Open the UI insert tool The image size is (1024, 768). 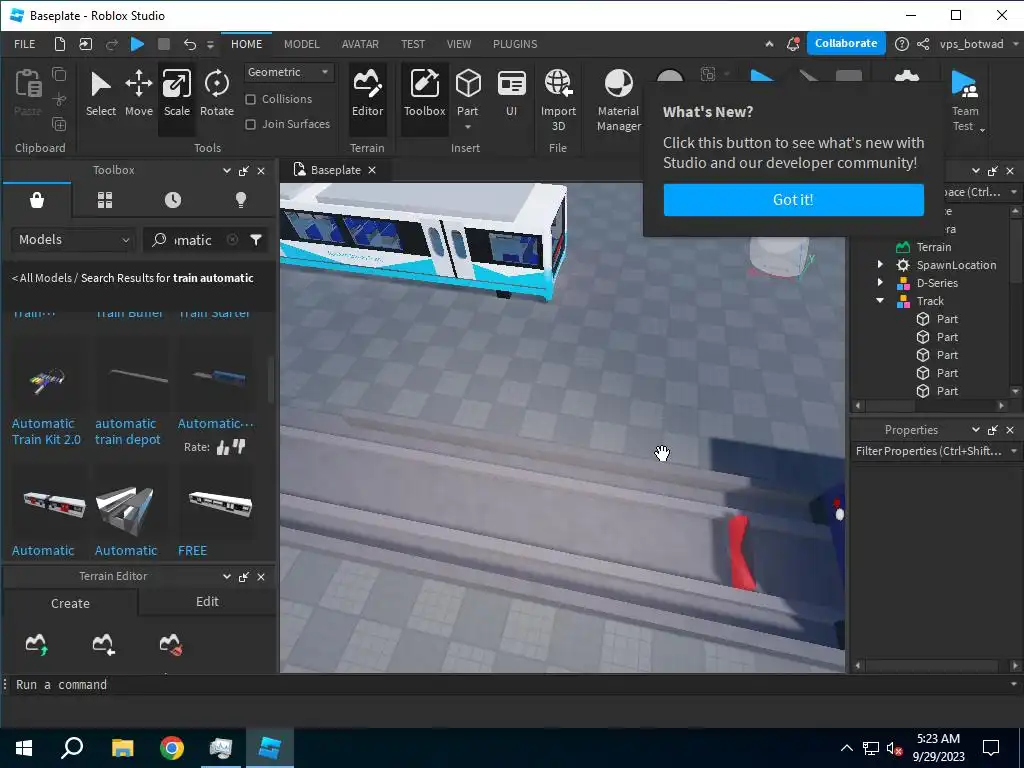click(x=511, y=93)
